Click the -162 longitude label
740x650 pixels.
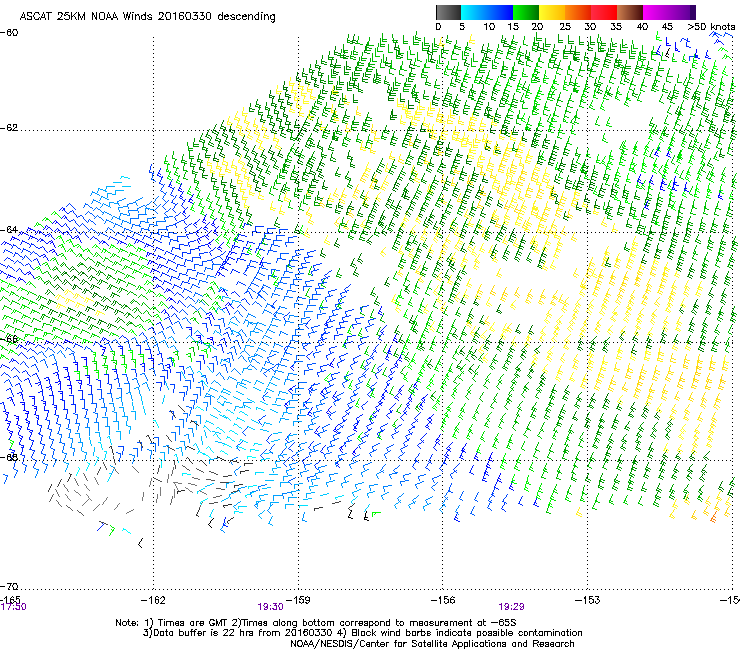(153, 600)
